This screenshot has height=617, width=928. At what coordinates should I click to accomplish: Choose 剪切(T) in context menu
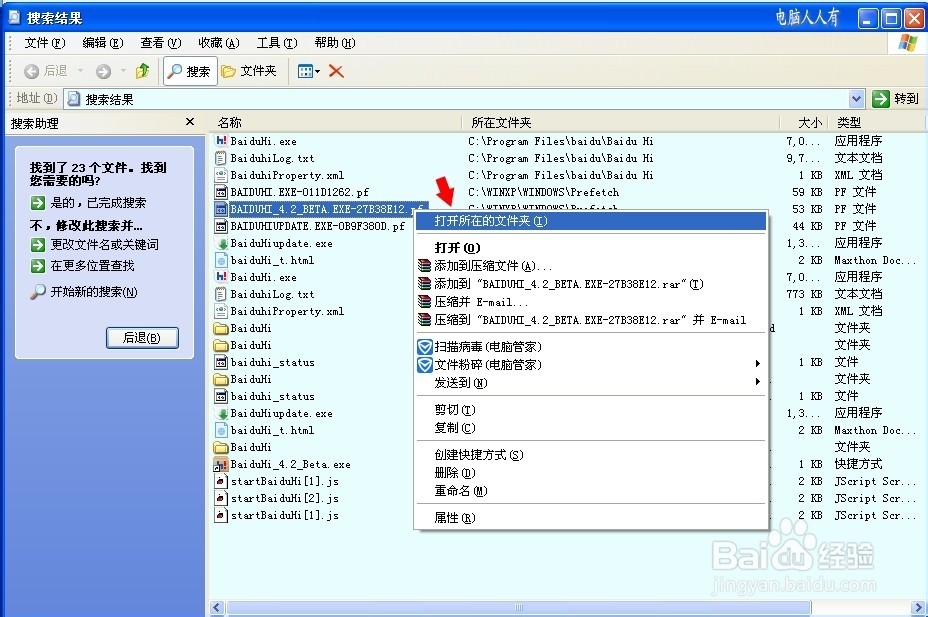coord(591,409)
